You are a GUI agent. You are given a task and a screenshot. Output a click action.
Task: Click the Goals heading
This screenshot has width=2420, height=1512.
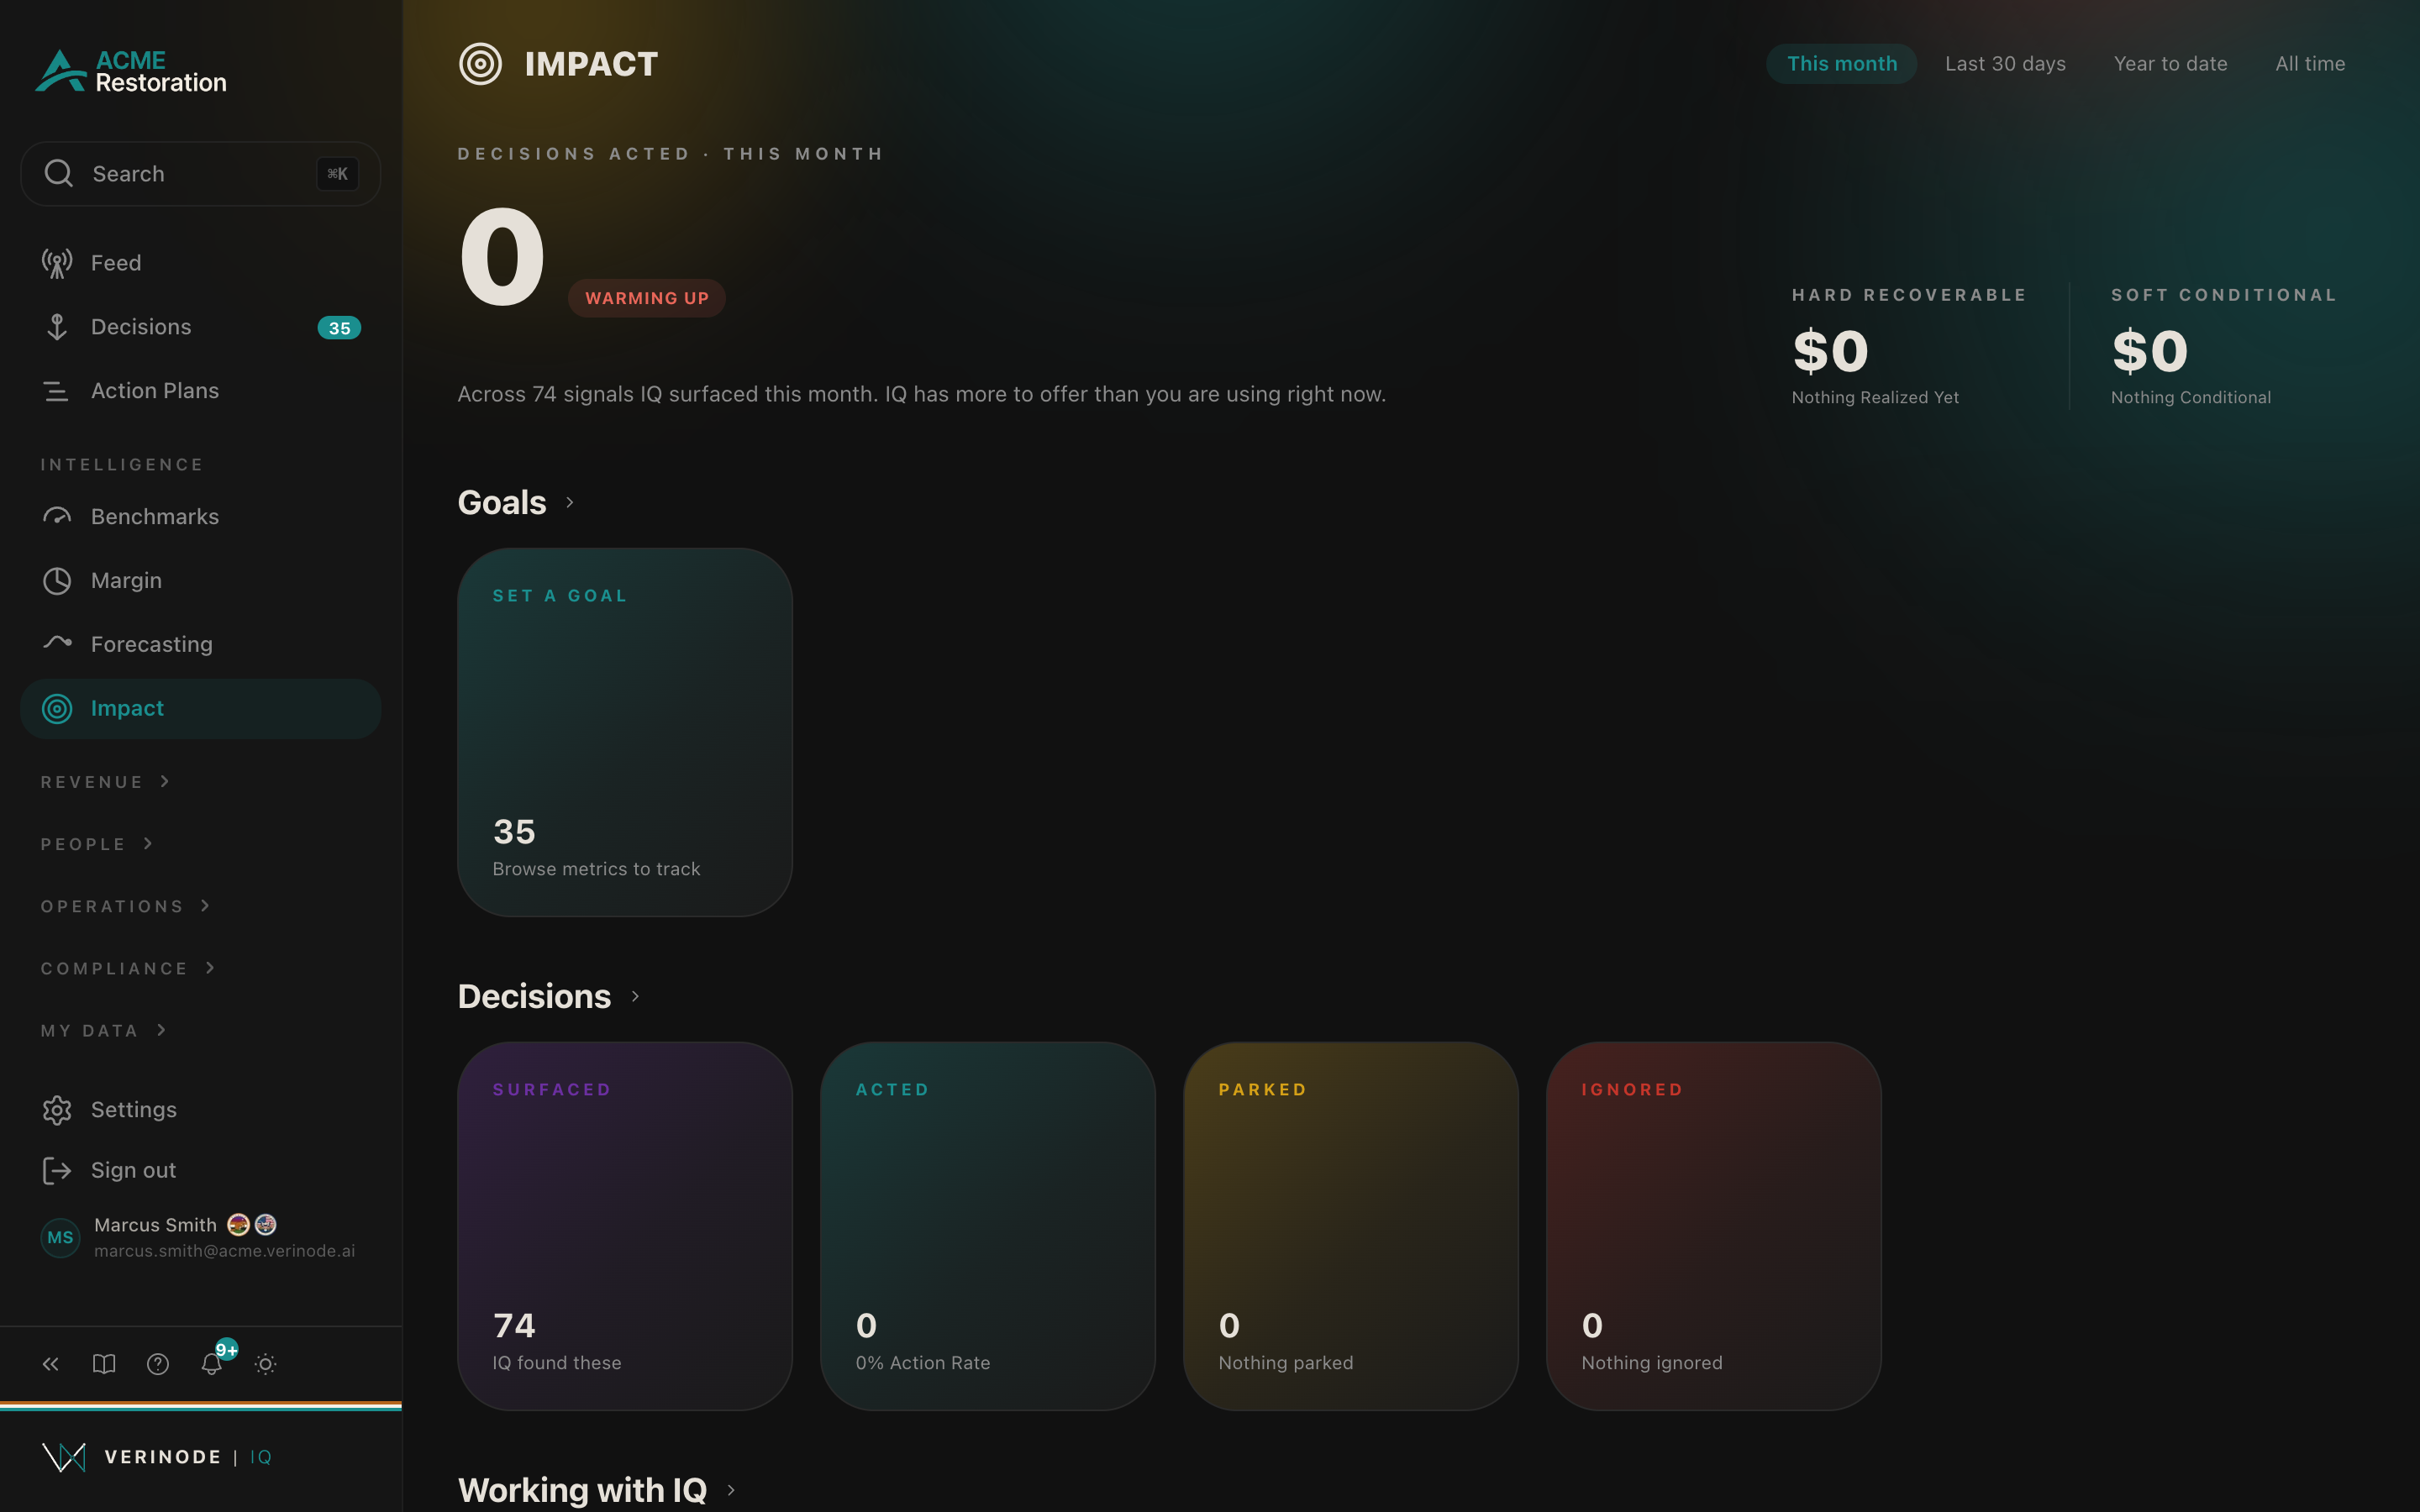[502, 502]
